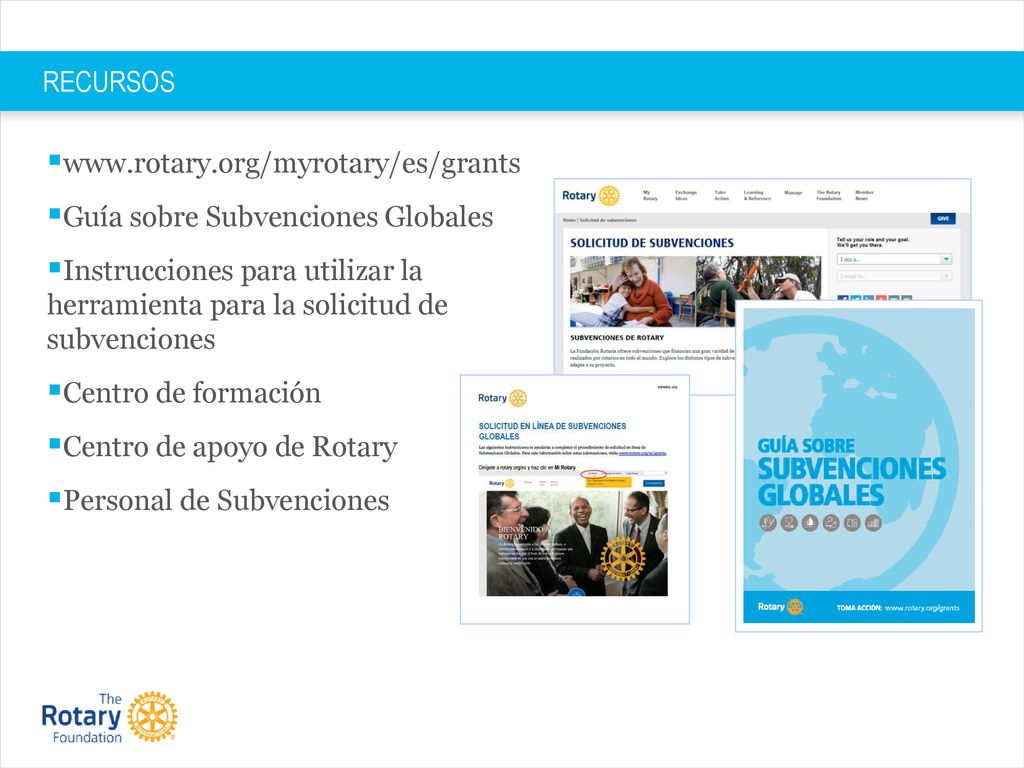Expand the 'I am a...' dropdown
The width and height of the screenshot is (1024, 768).
point(894,259)
